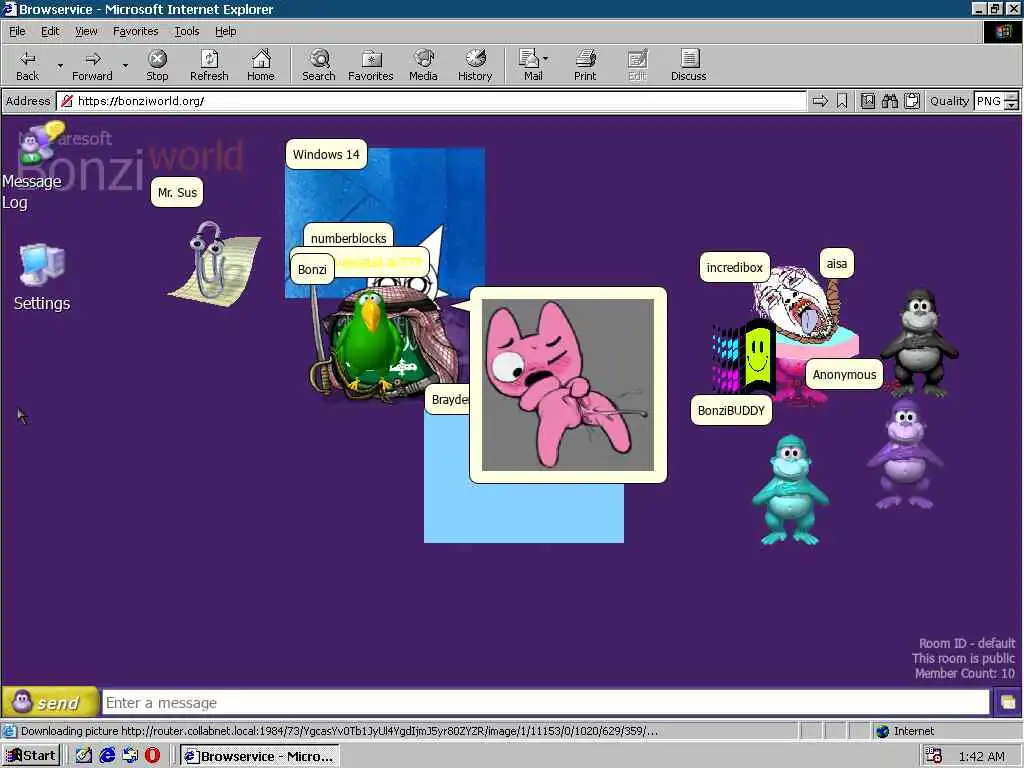Open the File menu
1024x768 pixels.
[x=17, y=31]
